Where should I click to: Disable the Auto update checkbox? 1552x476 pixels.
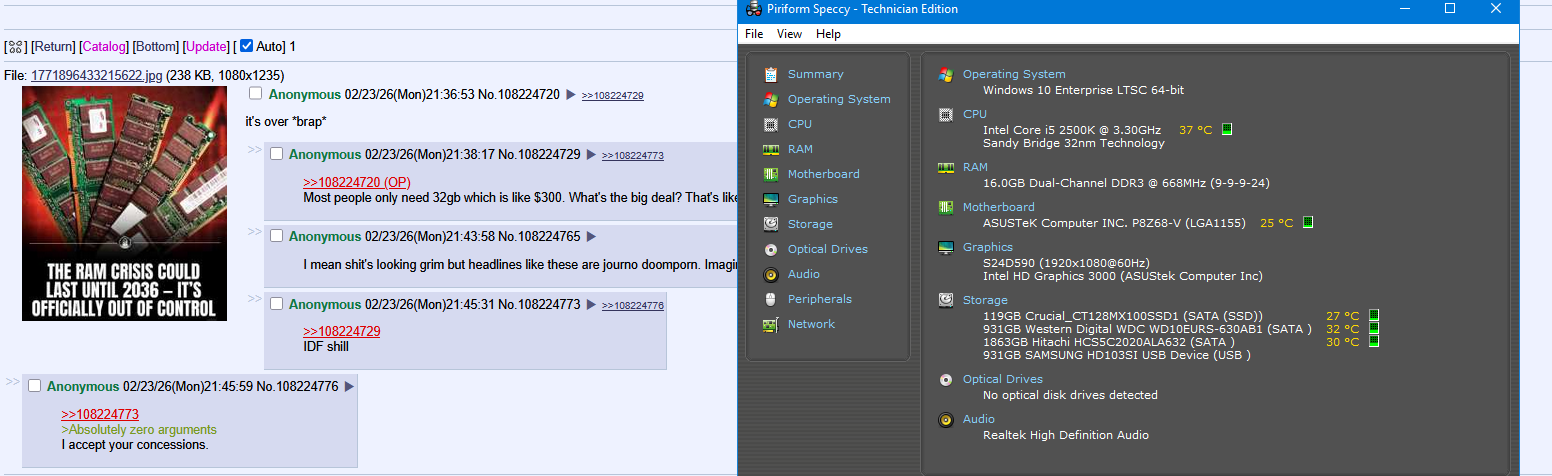click(247, 46)
